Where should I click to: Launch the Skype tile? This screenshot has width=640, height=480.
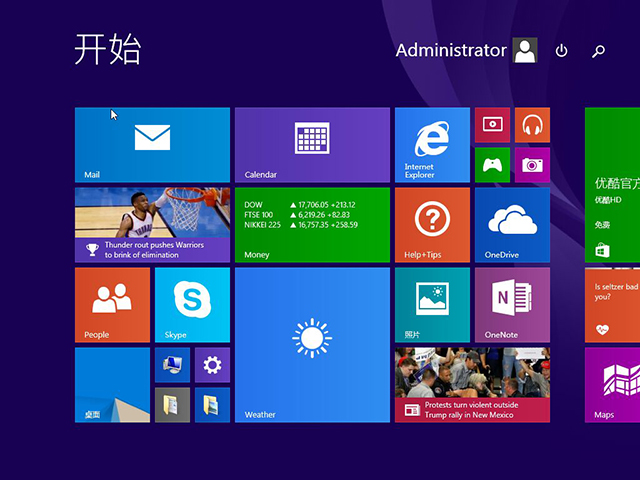tap(192, 305)
